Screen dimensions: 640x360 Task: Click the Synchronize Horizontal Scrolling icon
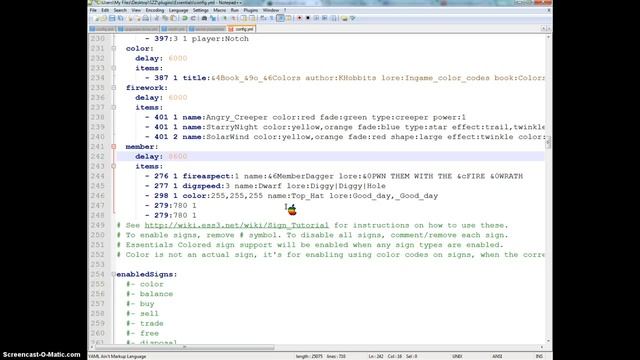tap(251, 18)
